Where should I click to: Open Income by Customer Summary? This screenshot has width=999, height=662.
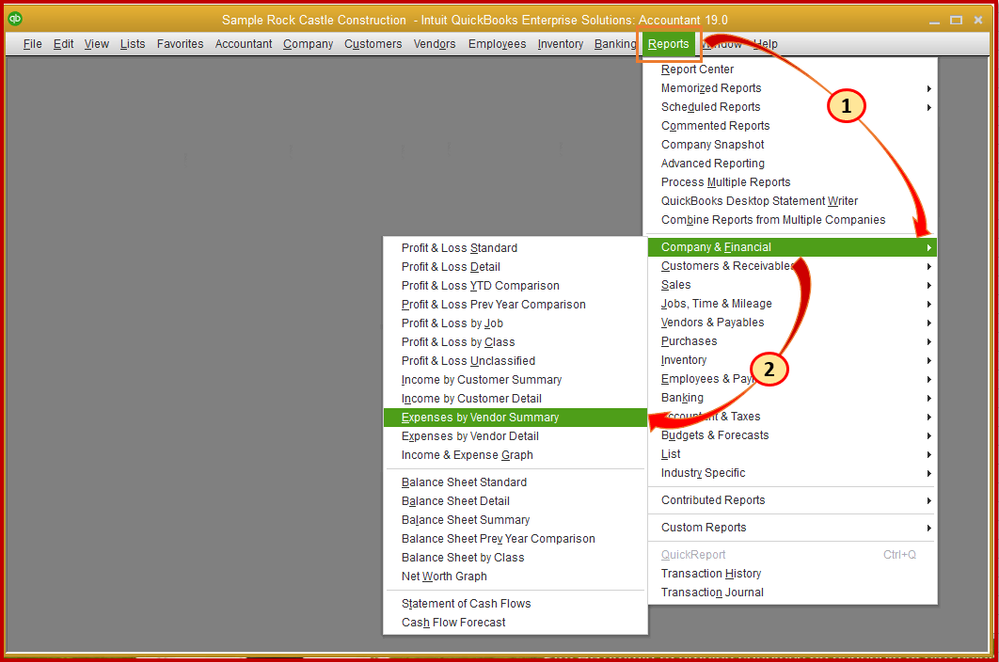pyautogui.click(x=515, y=380)
